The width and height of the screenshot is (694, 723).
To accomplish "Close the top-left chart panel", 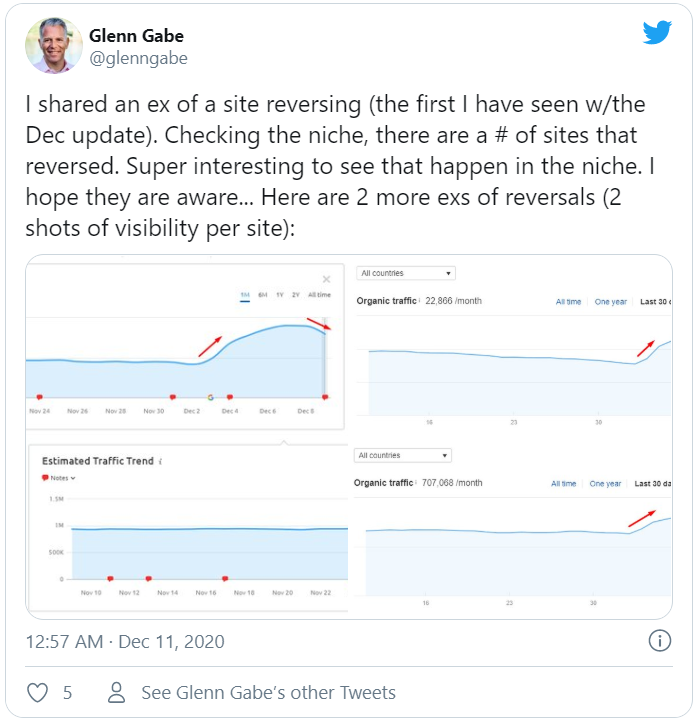I will click(326, 280).
